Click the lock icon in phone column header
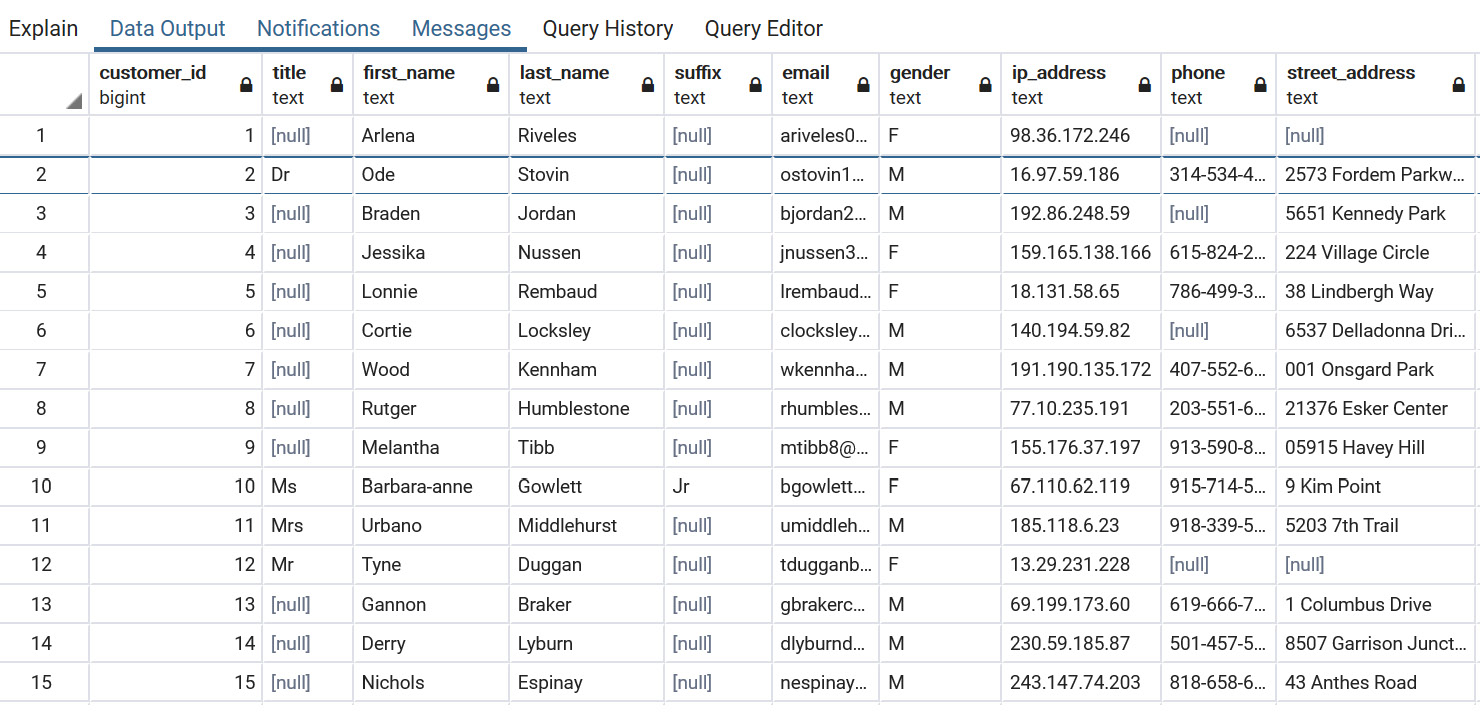This screenshot has height=712, width=1480. pyautogui.click(x=1260, y=85)
